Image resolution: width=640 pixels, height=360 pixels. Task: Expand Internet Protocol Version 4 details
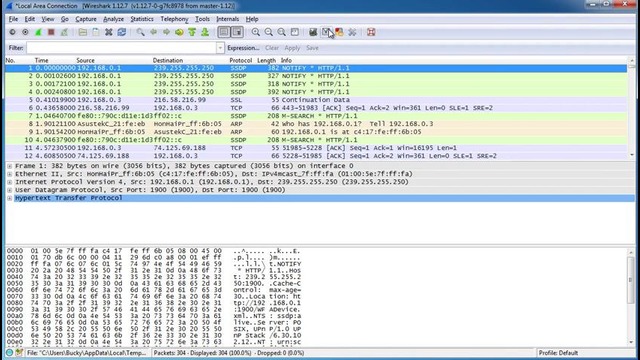[x=9, y=182]
